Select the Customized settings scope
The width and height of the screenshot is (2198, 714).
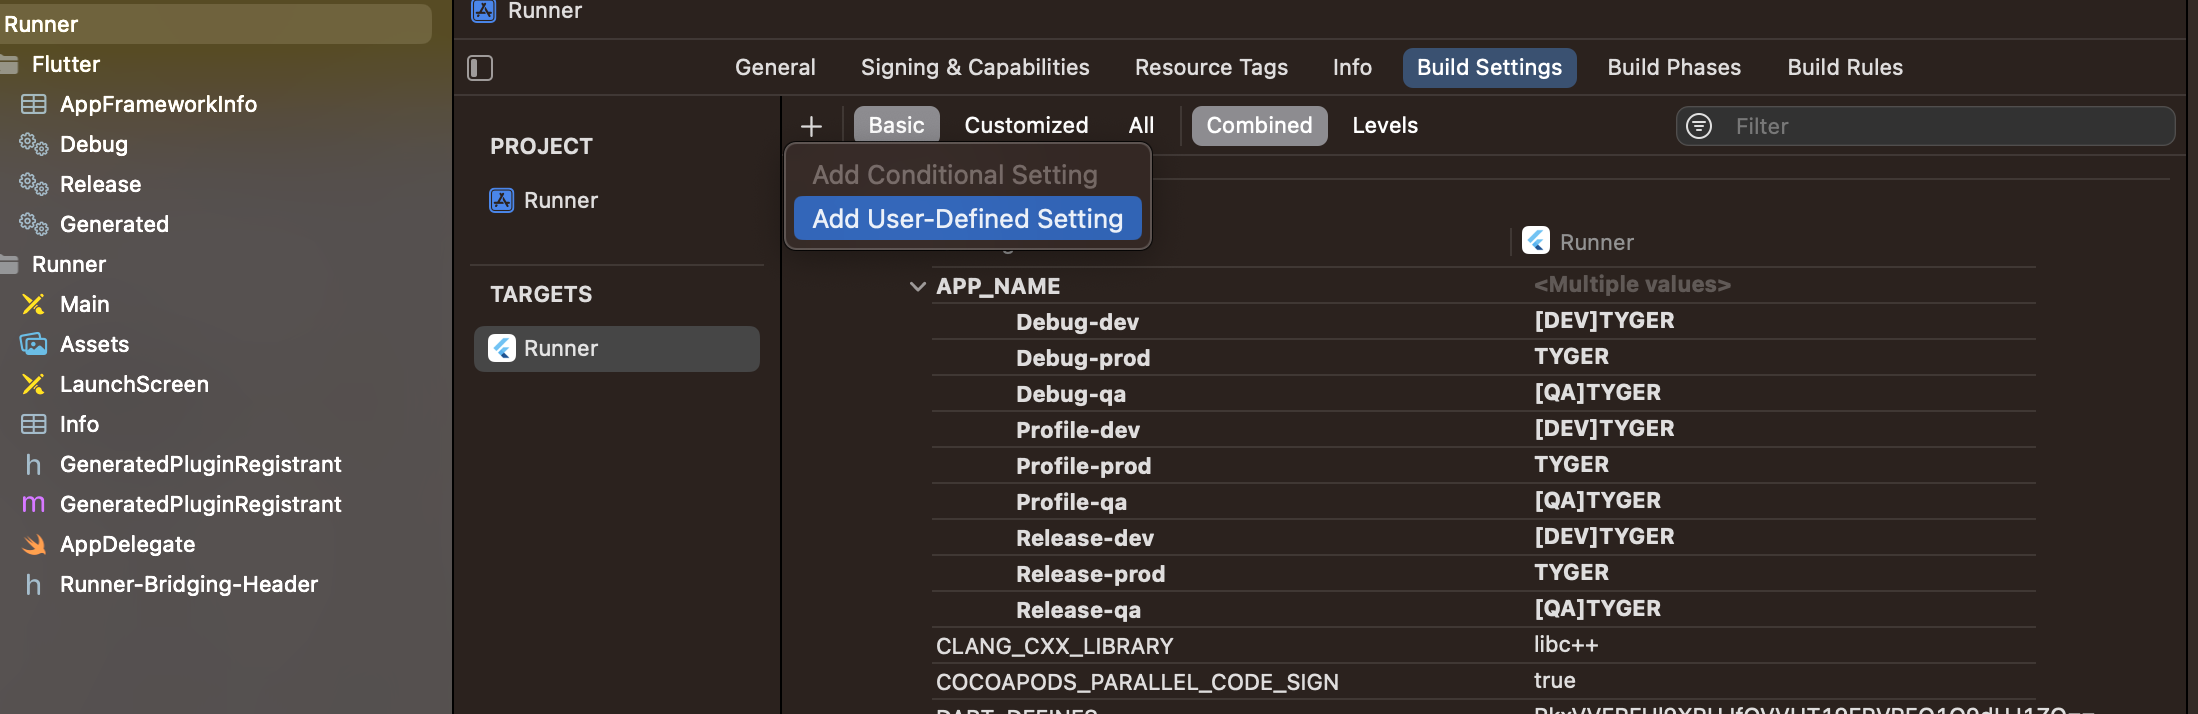pyautogui.click(x=1026, y=125)
